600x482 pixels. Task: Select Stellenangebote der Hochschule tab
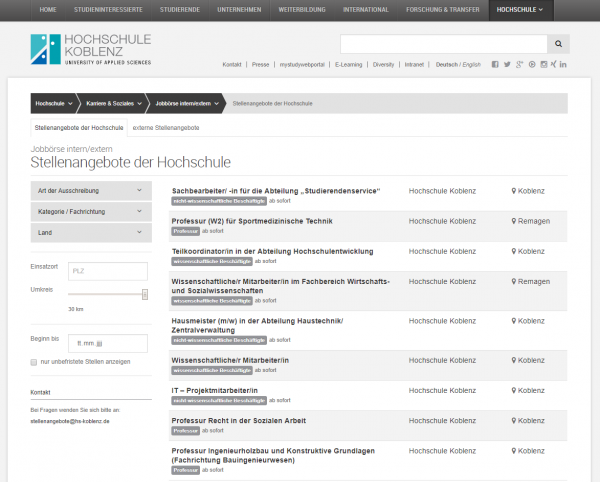pyautogui.click(x=79, y=128)
